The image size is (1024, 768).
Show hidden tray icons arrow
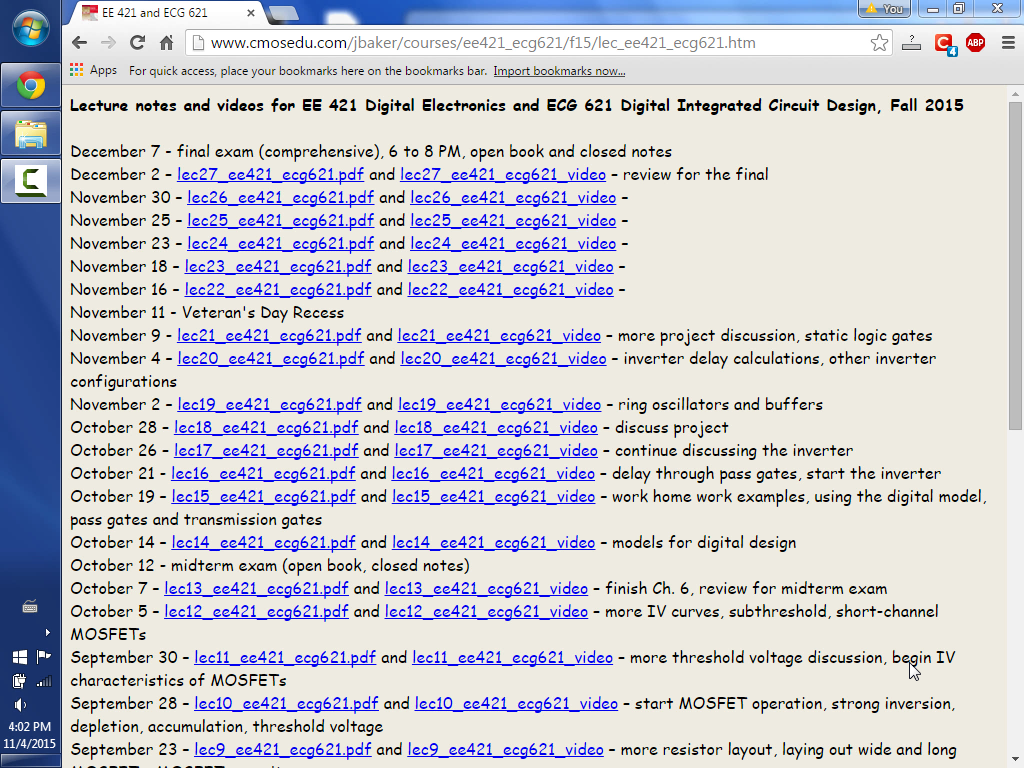(x=47, y=632)
